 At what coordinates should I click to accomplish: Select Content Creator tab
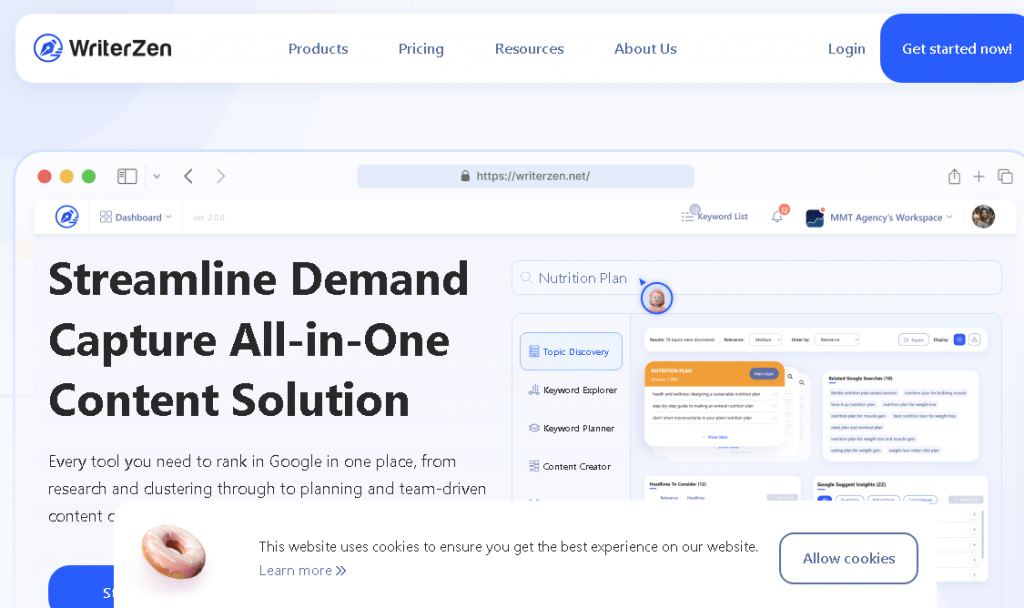[x=570, y=466]
